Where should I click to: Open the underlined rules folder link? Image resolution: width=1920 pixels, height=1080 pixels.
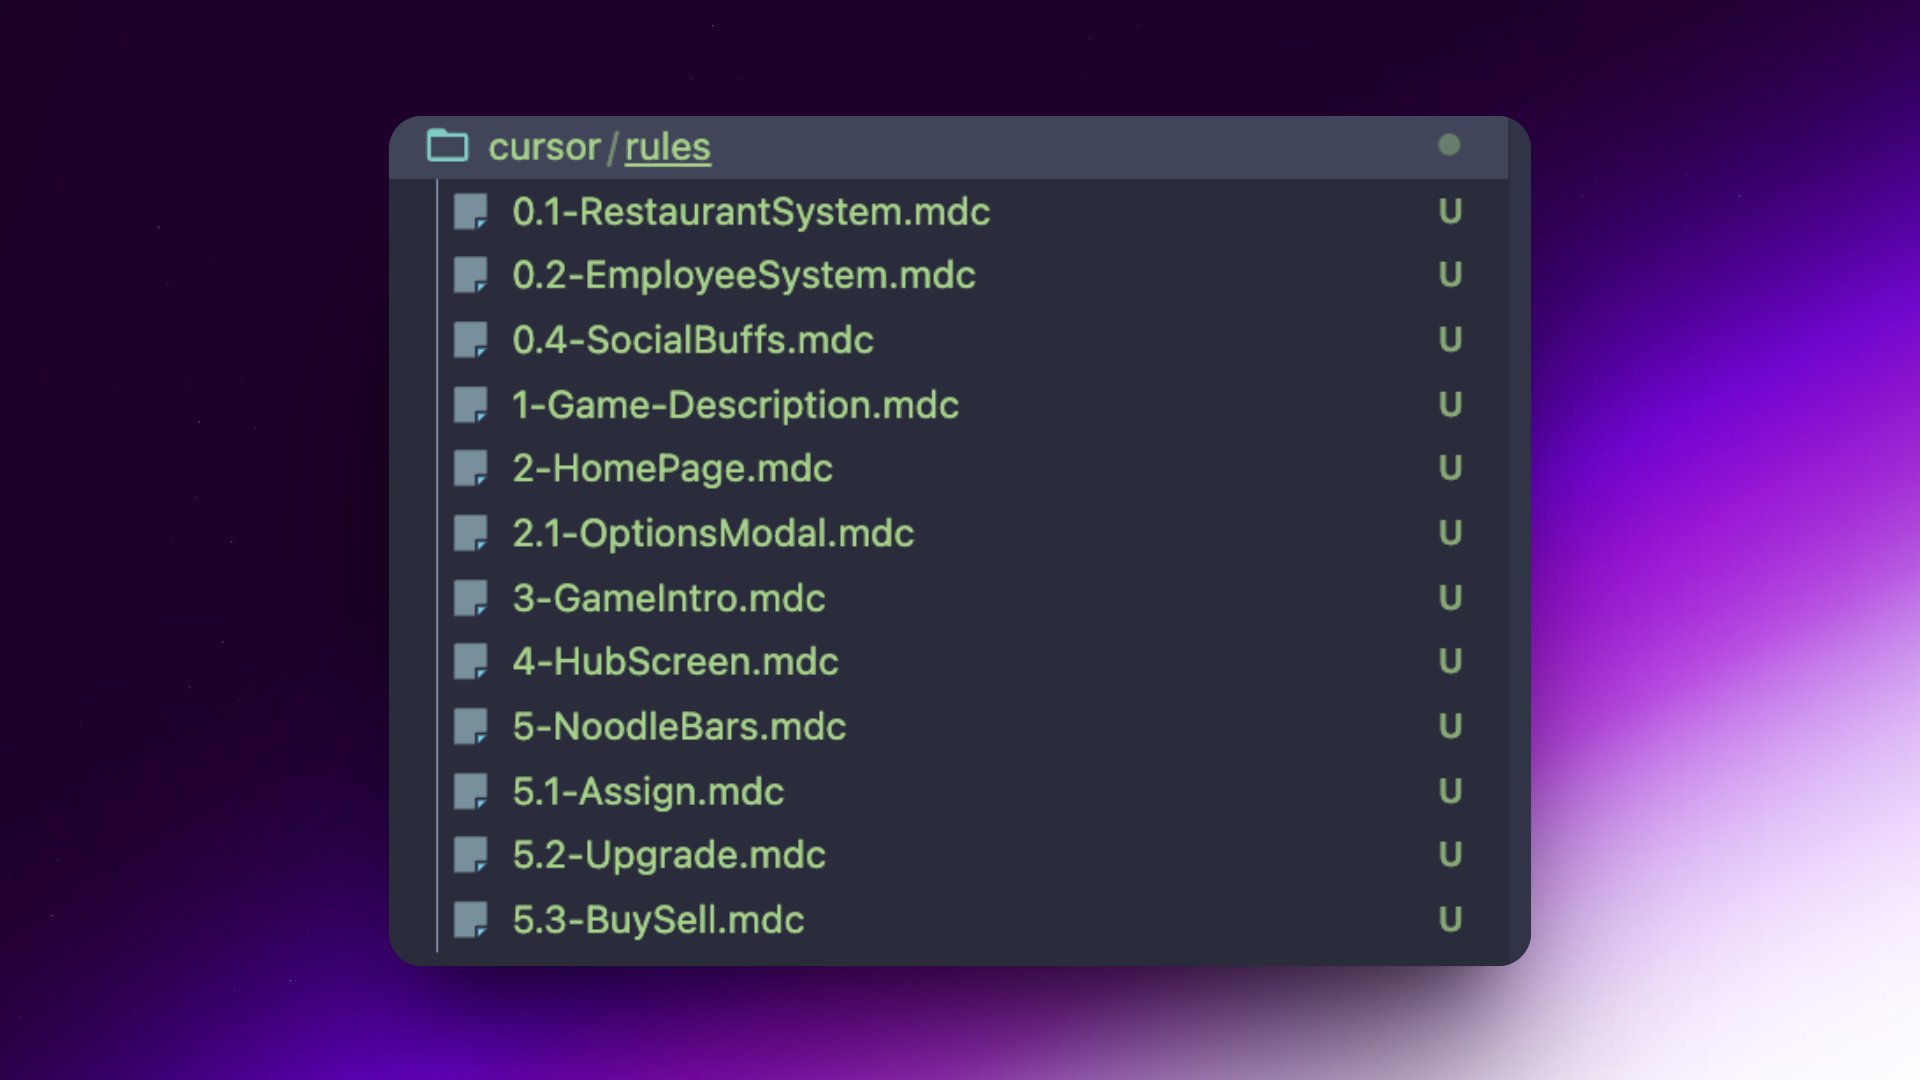click(668, 147)
